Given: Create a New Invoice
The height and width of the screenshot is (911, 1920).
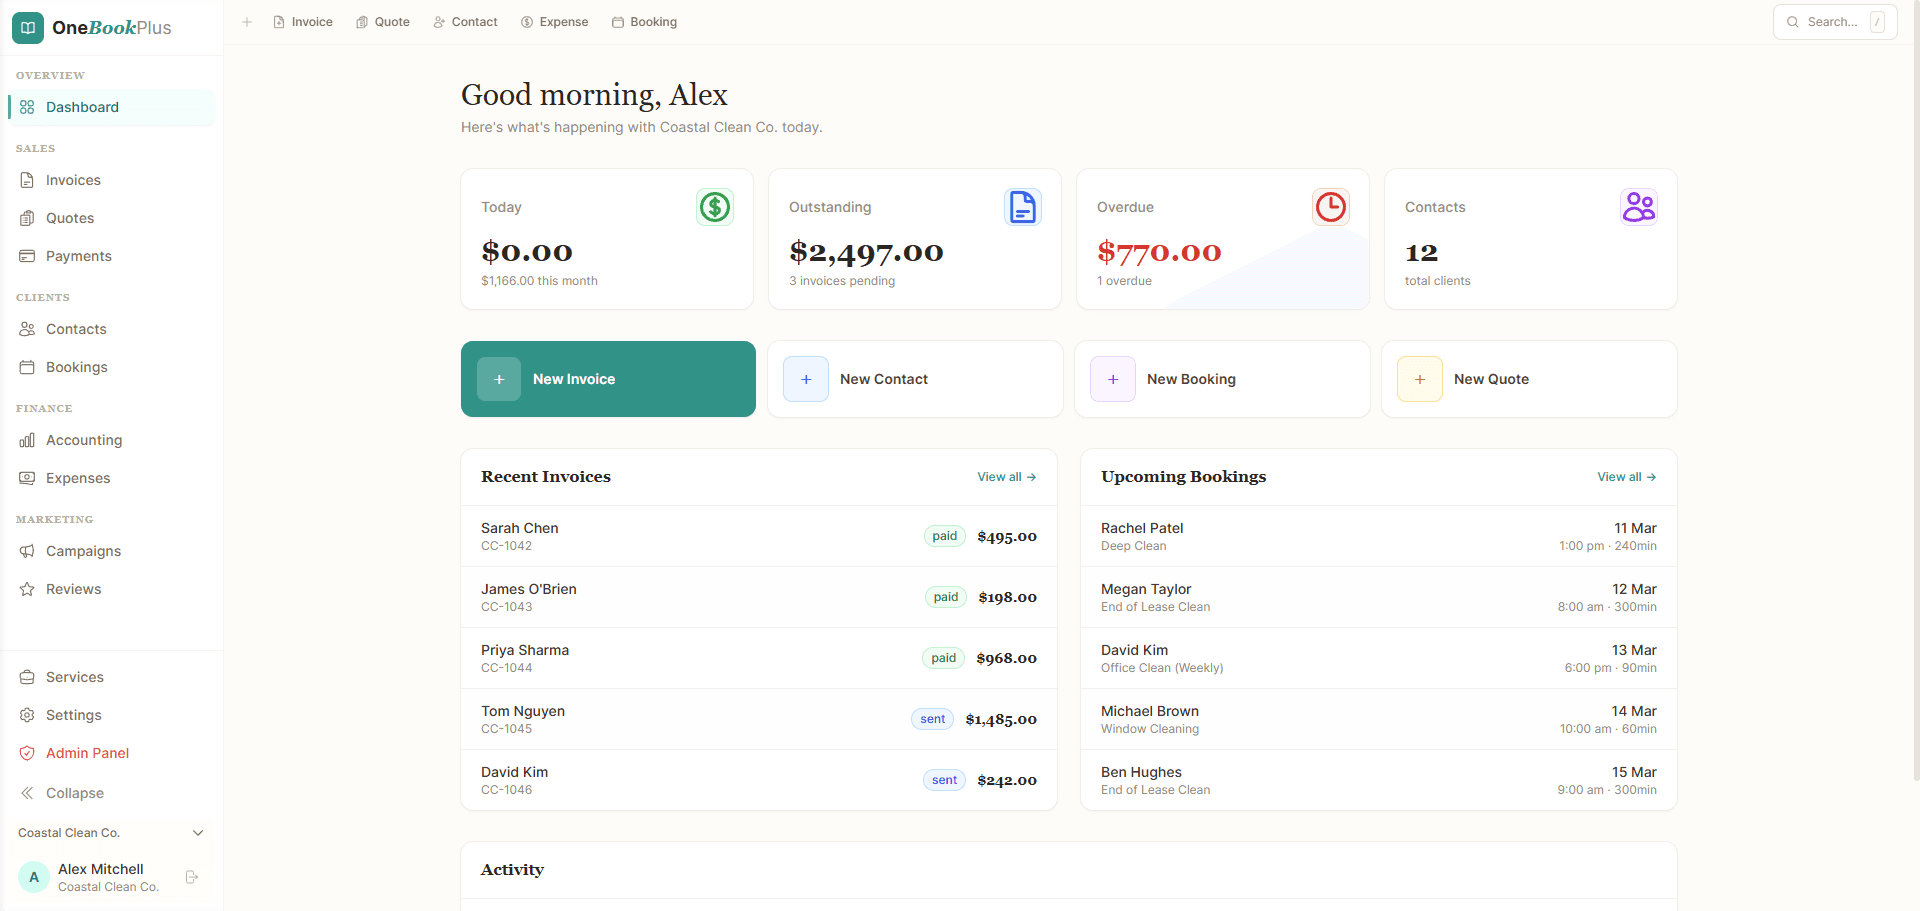Looking at the screenshot, I should pos(607,379).
